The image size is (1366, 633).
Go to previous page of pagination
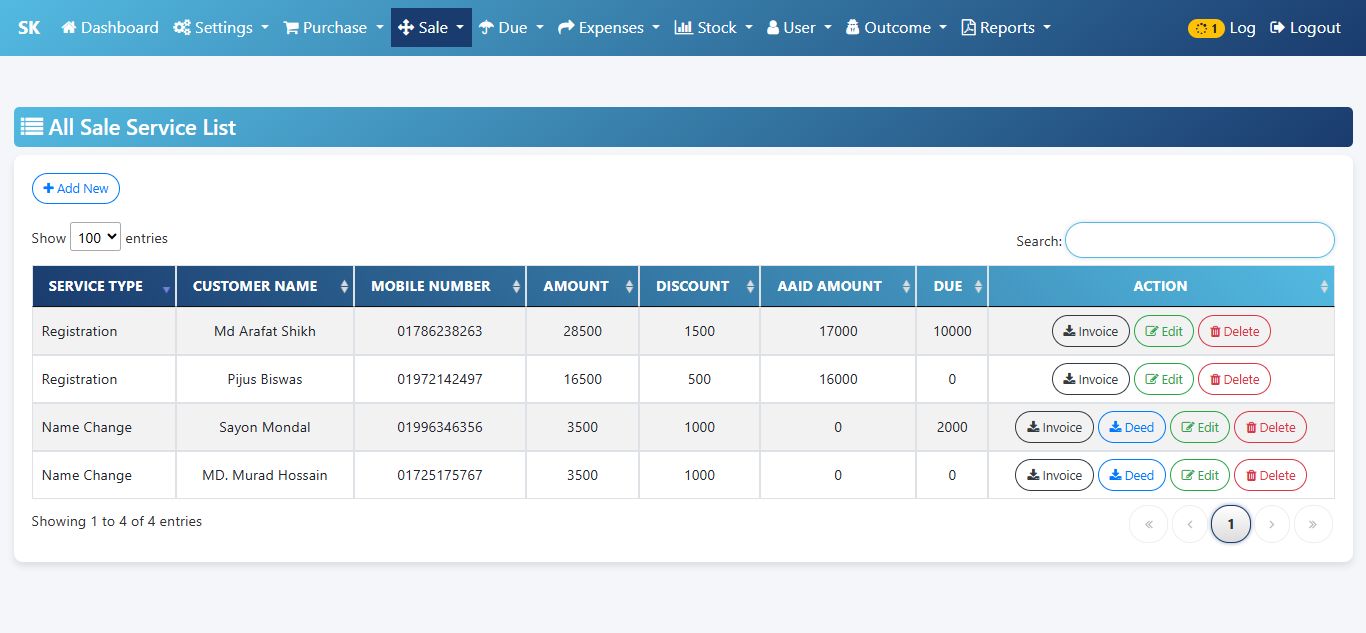1190,524
